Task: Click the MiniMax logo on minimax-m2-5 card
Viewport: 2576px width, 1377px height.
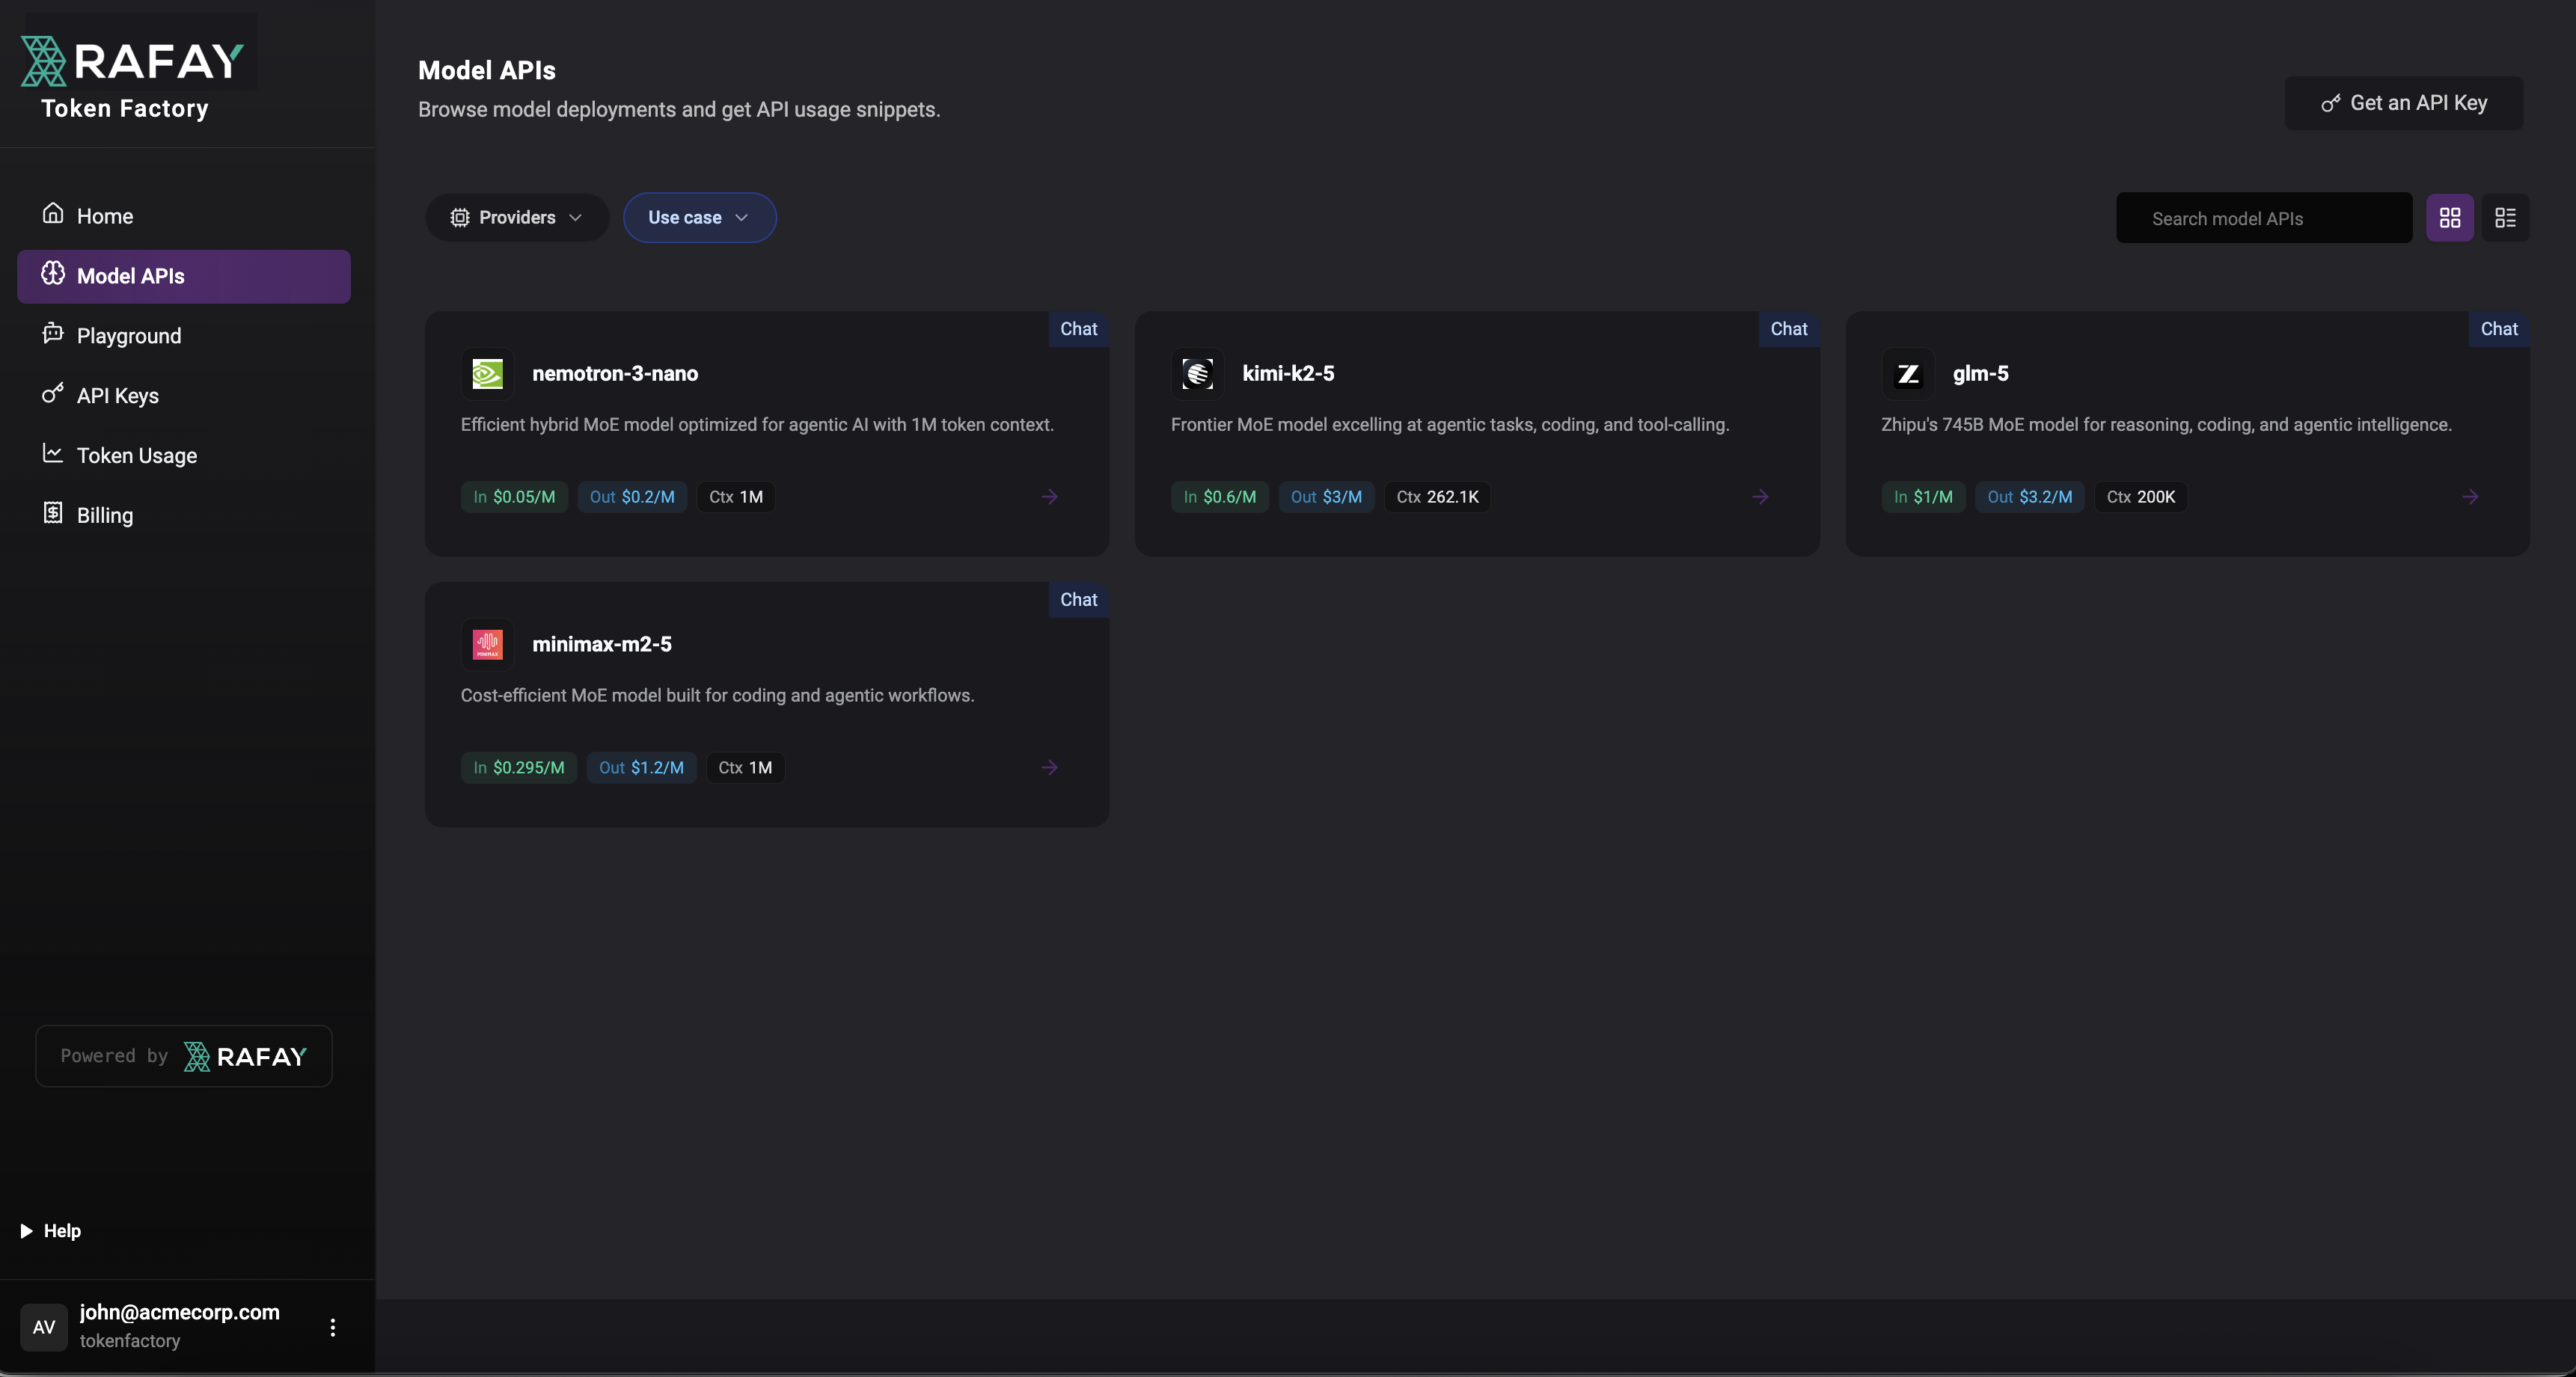Action: 487,643
